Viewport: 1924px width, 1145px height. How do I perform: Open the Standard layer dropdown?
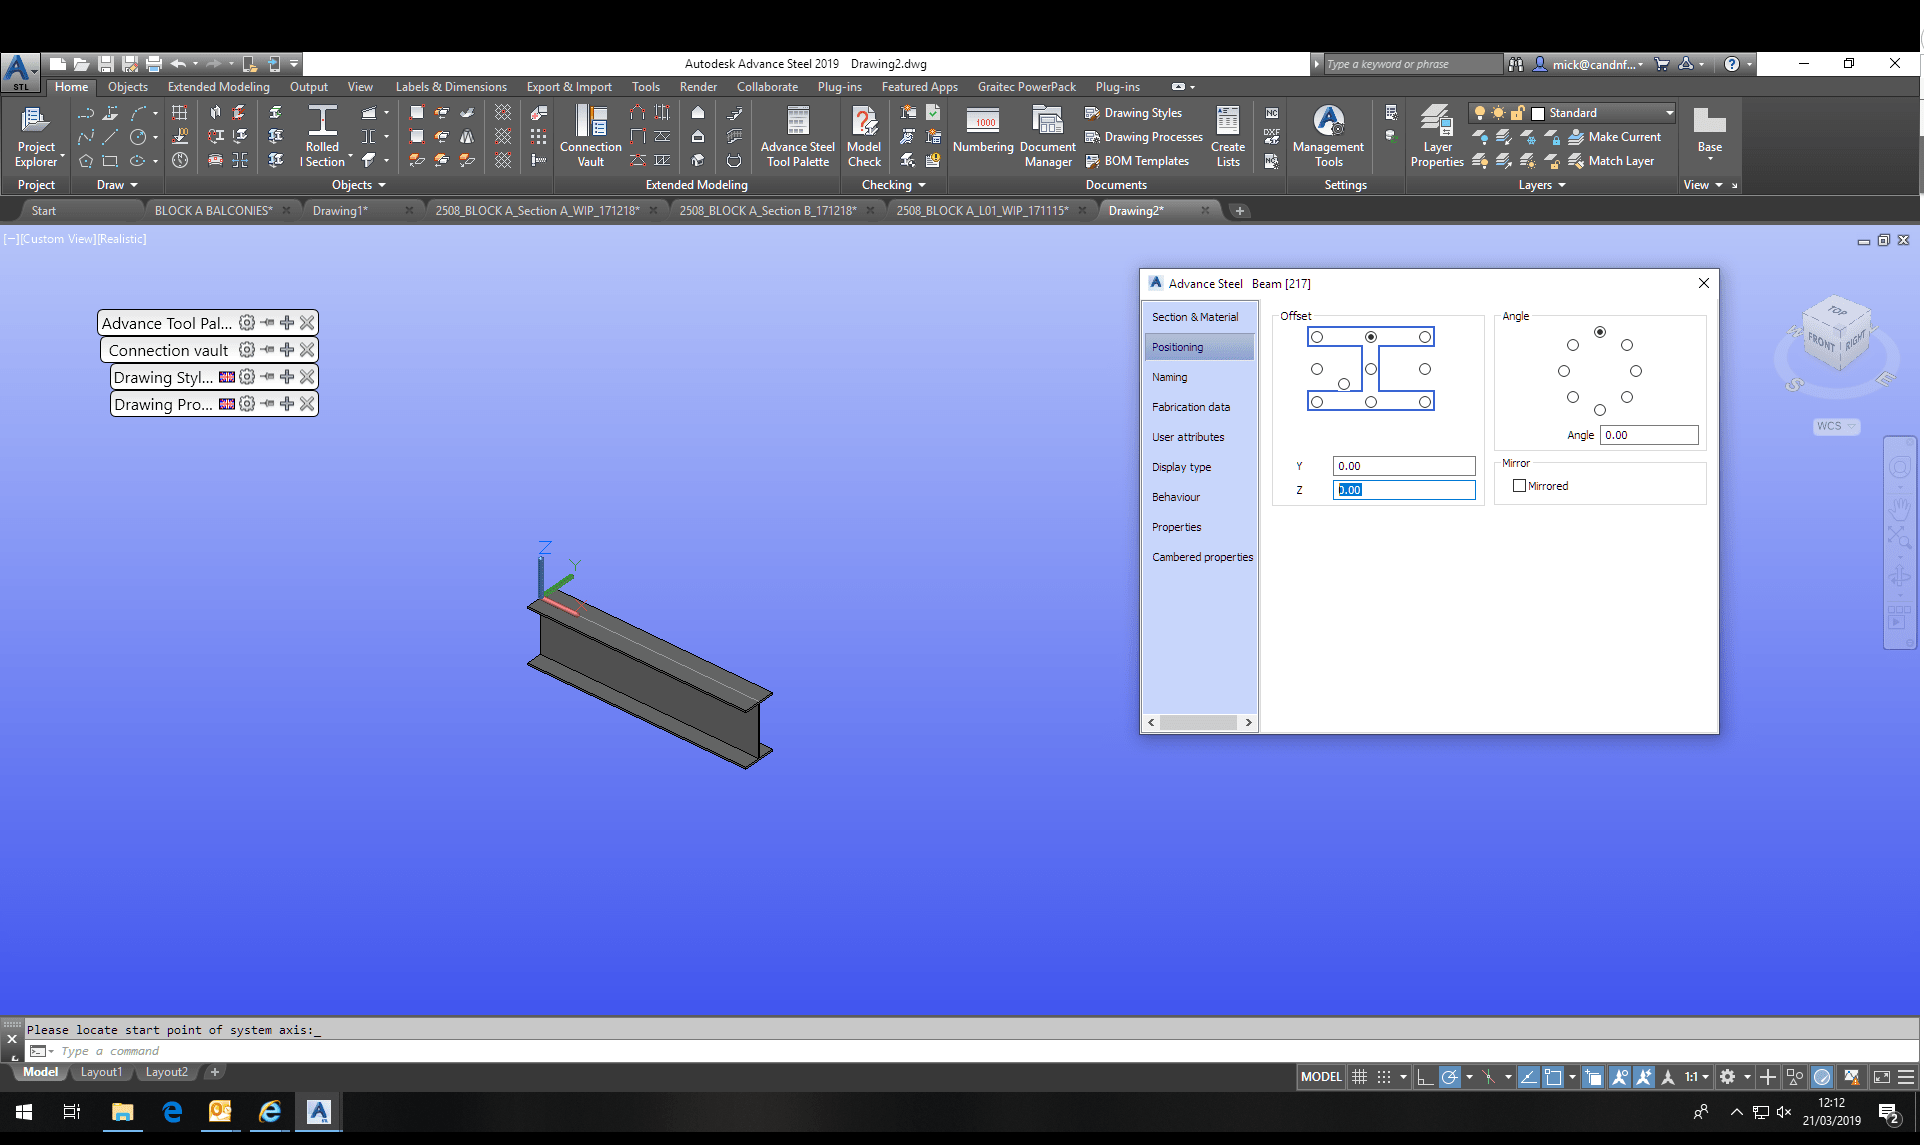pyautogui.click(x=1670, y=112)
